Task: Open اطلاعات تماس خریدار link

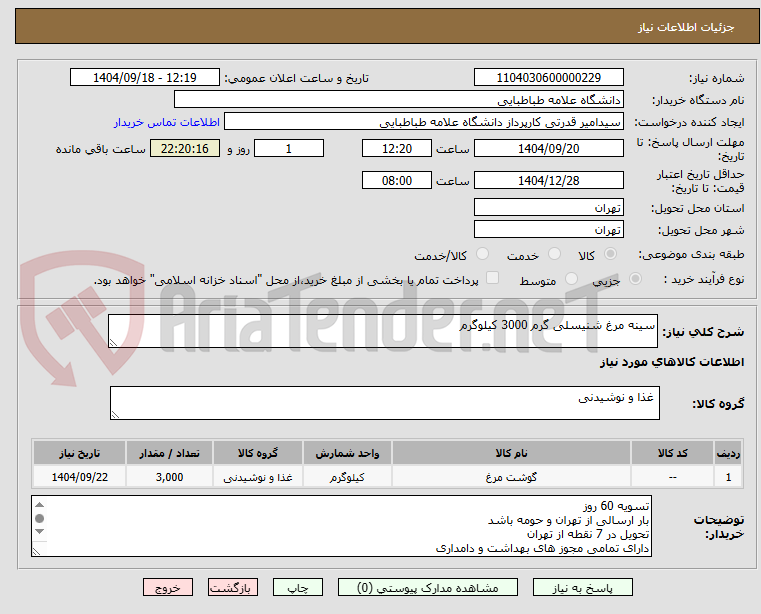Action: 167,122
